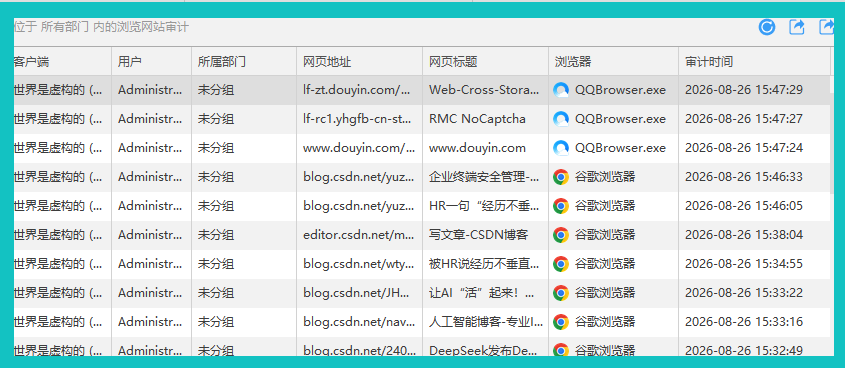Click the Chrome icon in the 写文章-CSDN博客 row
Image resolution: width=845 pixels, height=368 pixels.
pos(561,235)
